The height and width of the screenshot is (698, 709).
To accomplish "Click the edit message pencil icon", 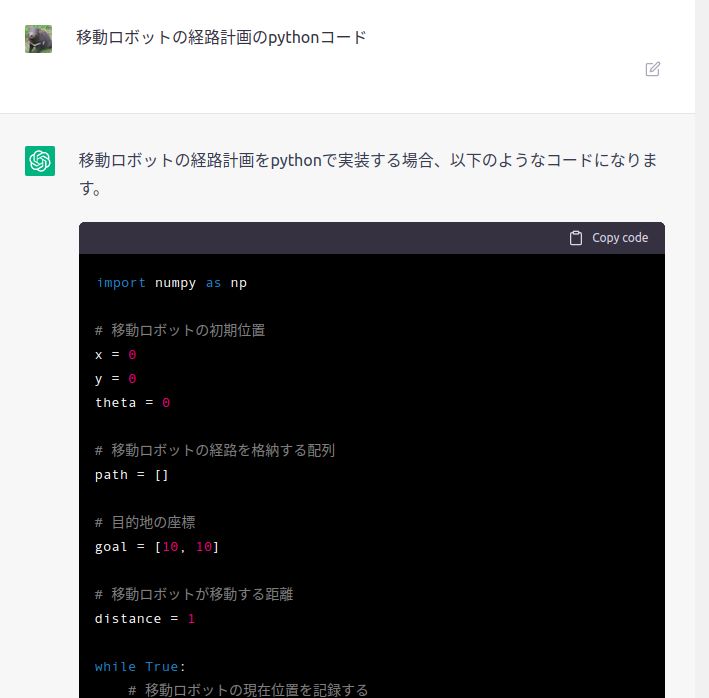I will 652,69.
